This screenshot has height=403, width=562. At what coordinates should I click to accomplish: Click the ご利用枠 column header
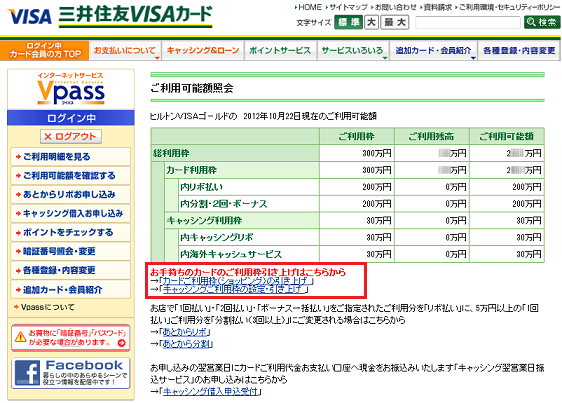pyautogui.click(x=357, y=137)
